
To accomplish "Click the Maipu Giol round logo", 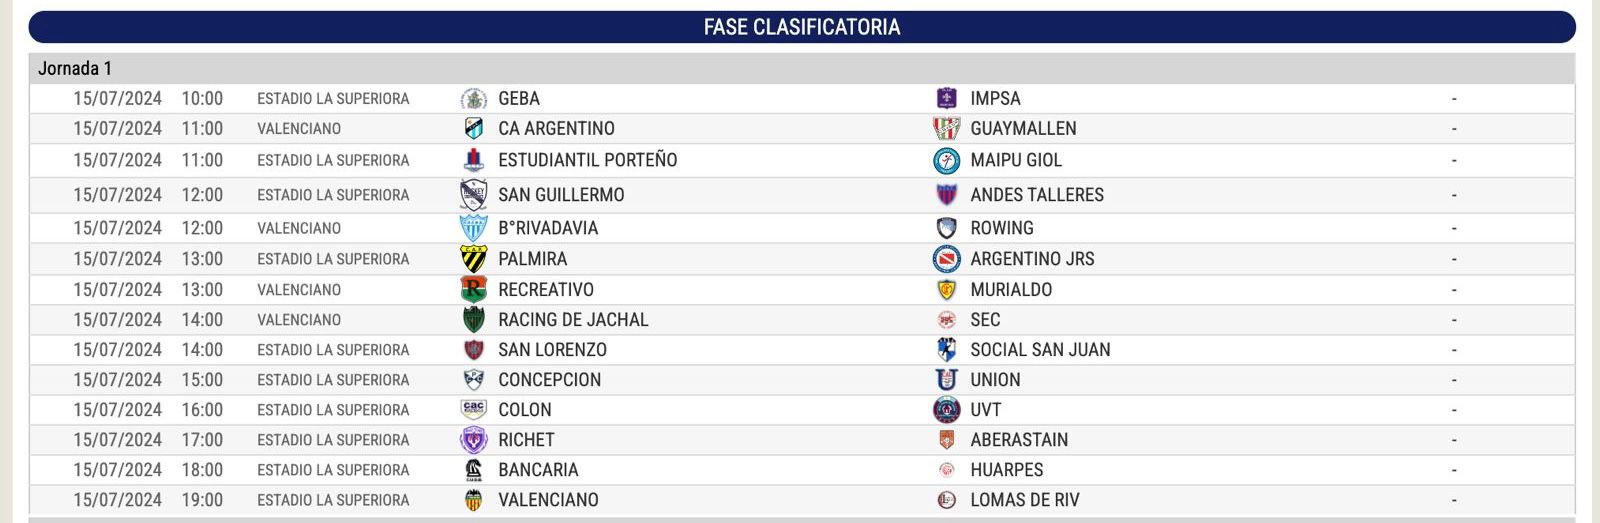I will coord(946,160).
